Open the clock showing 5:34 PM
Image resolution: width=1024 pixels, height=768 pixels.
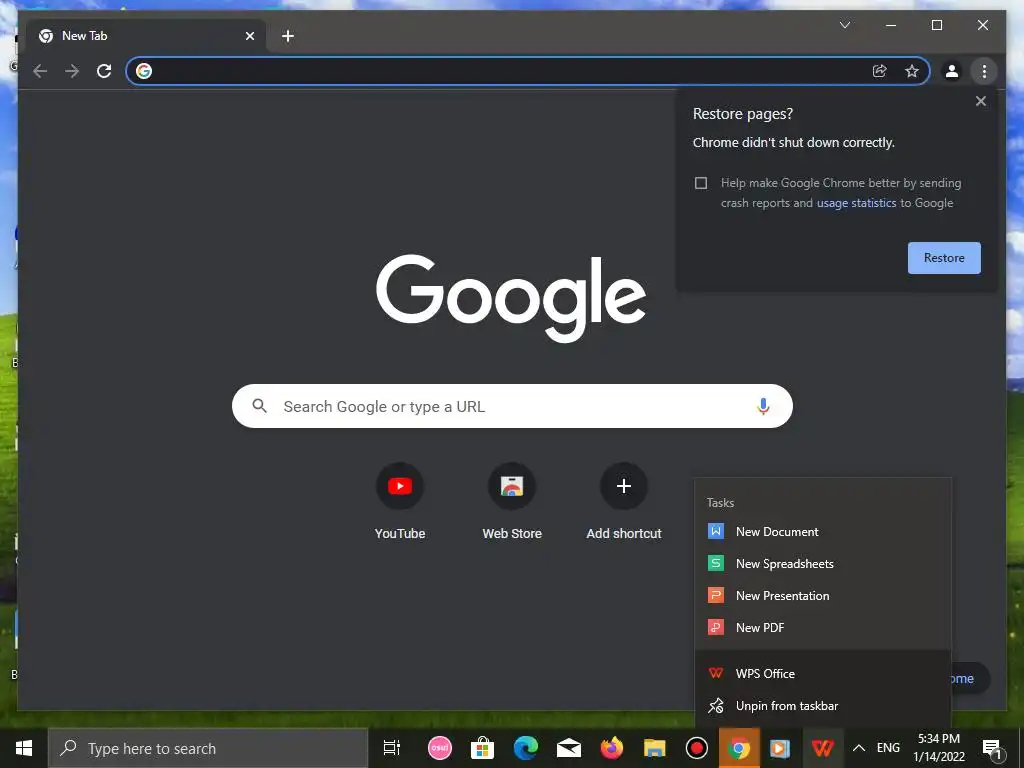(939, 748)
